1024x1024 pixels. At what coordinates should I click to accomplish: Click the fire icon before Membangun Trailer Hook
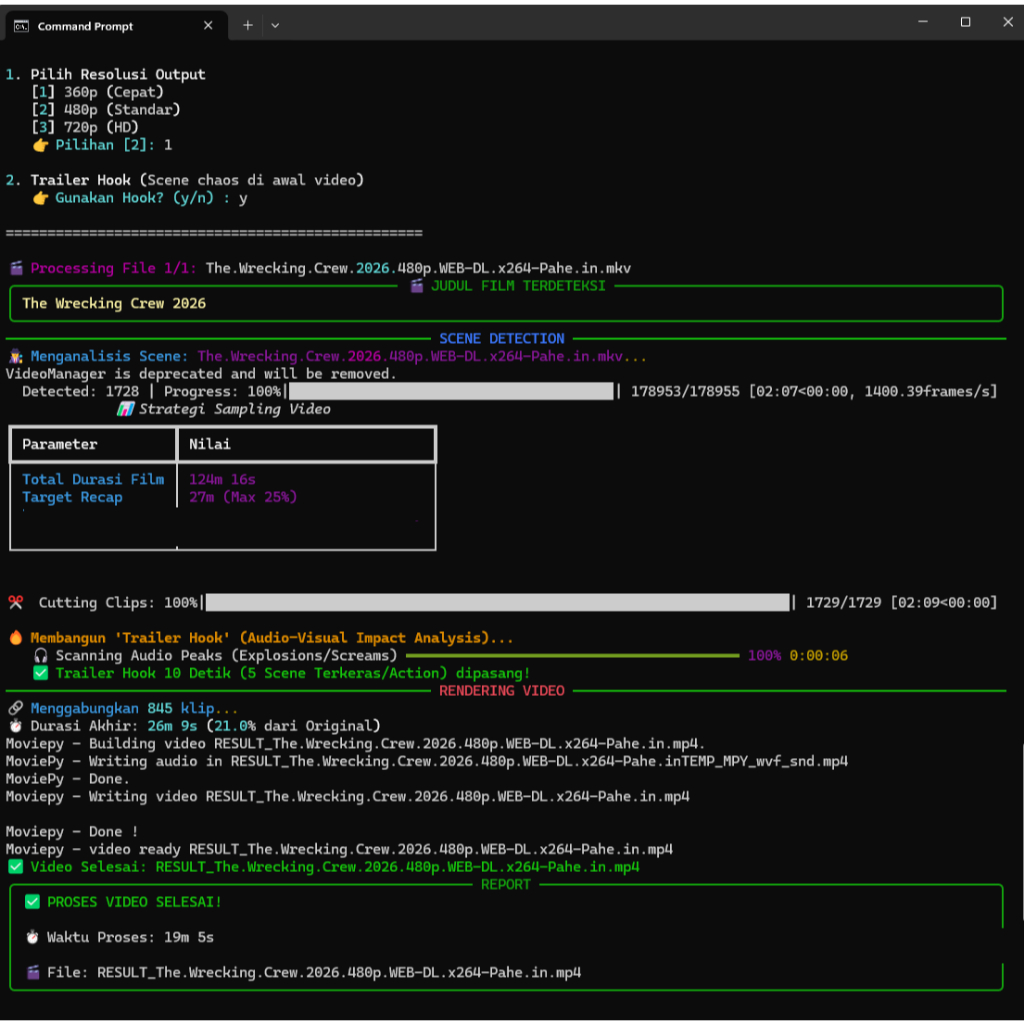(x=15, y=638)
